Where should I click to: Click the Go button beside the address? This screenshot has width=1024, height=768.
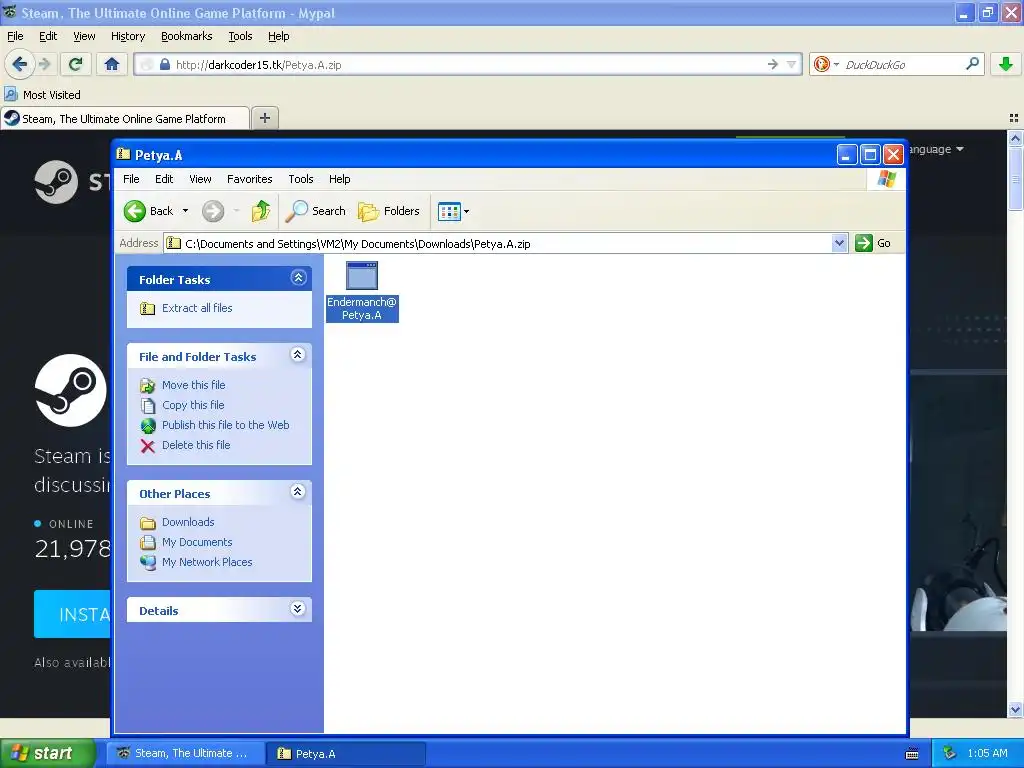pos(873,243)
